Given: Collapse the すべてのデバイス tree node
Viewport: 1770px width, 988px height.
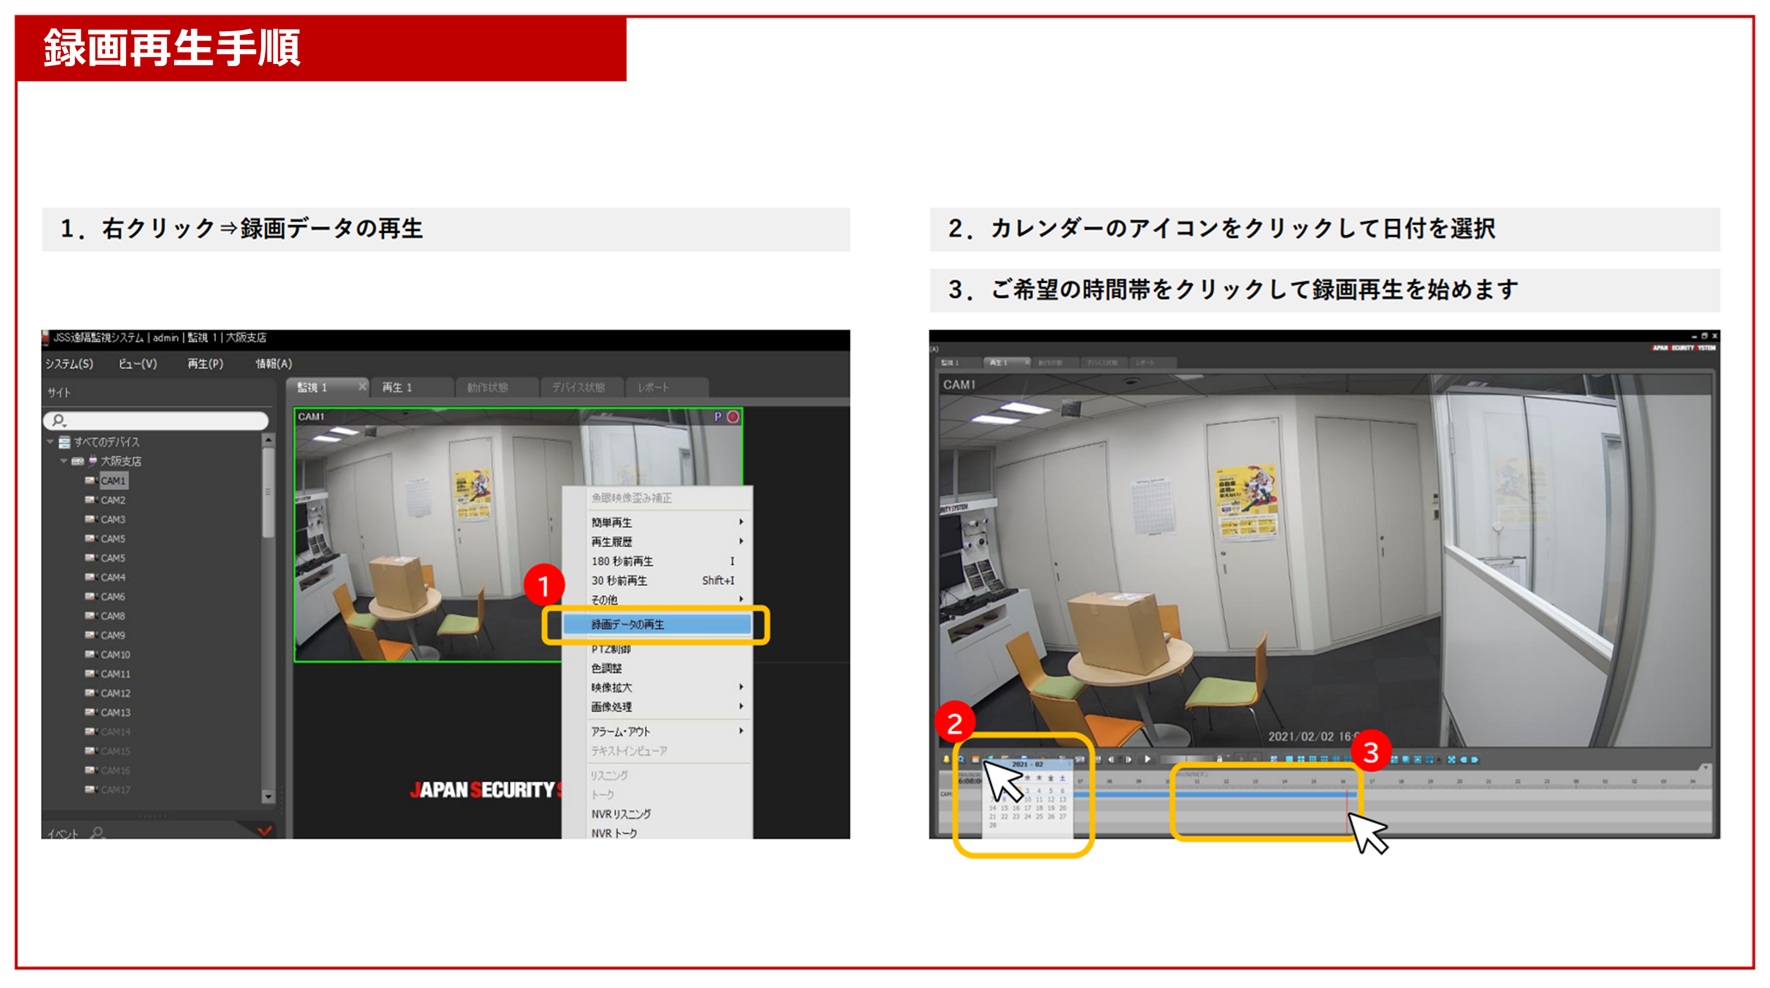Looking at the screenshot, I should click(x=50, y=442).
